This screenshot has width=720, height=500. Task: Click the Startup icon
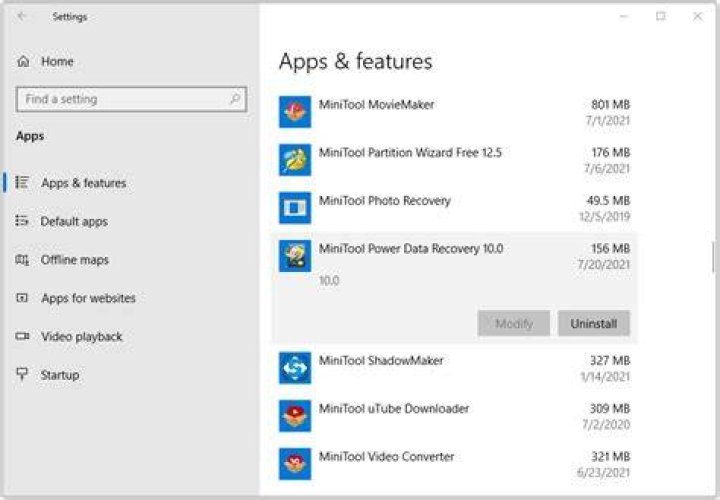22,374
